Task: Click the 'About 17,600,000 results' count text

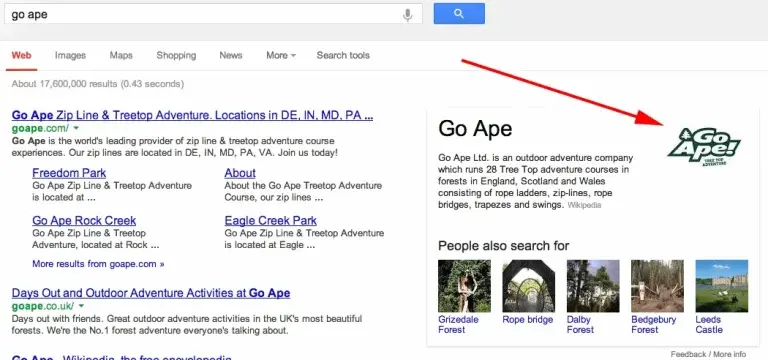Action: tap(98, 84)
